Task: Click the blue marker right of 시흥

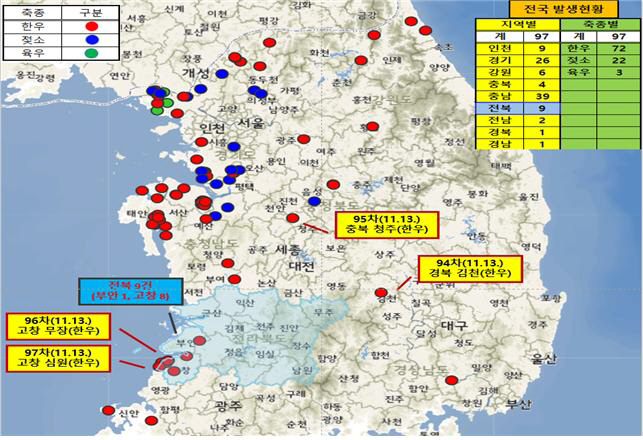Action: coord(233,146)
